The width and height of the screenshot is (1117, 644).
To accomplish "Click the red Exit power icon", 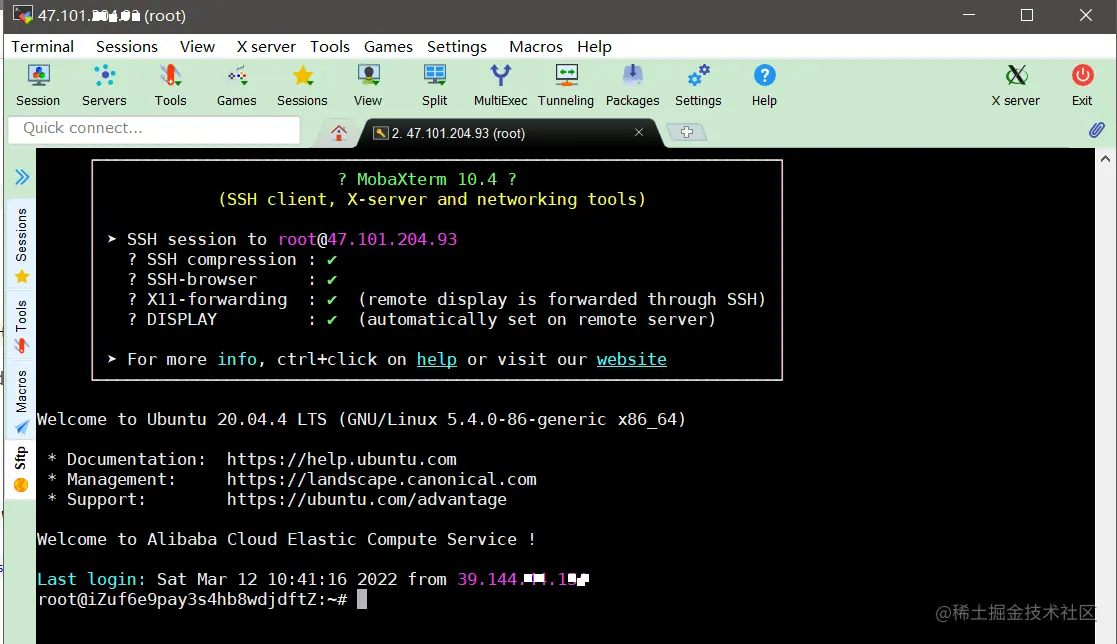I will pyautogui.click(x=1082, y=85).
